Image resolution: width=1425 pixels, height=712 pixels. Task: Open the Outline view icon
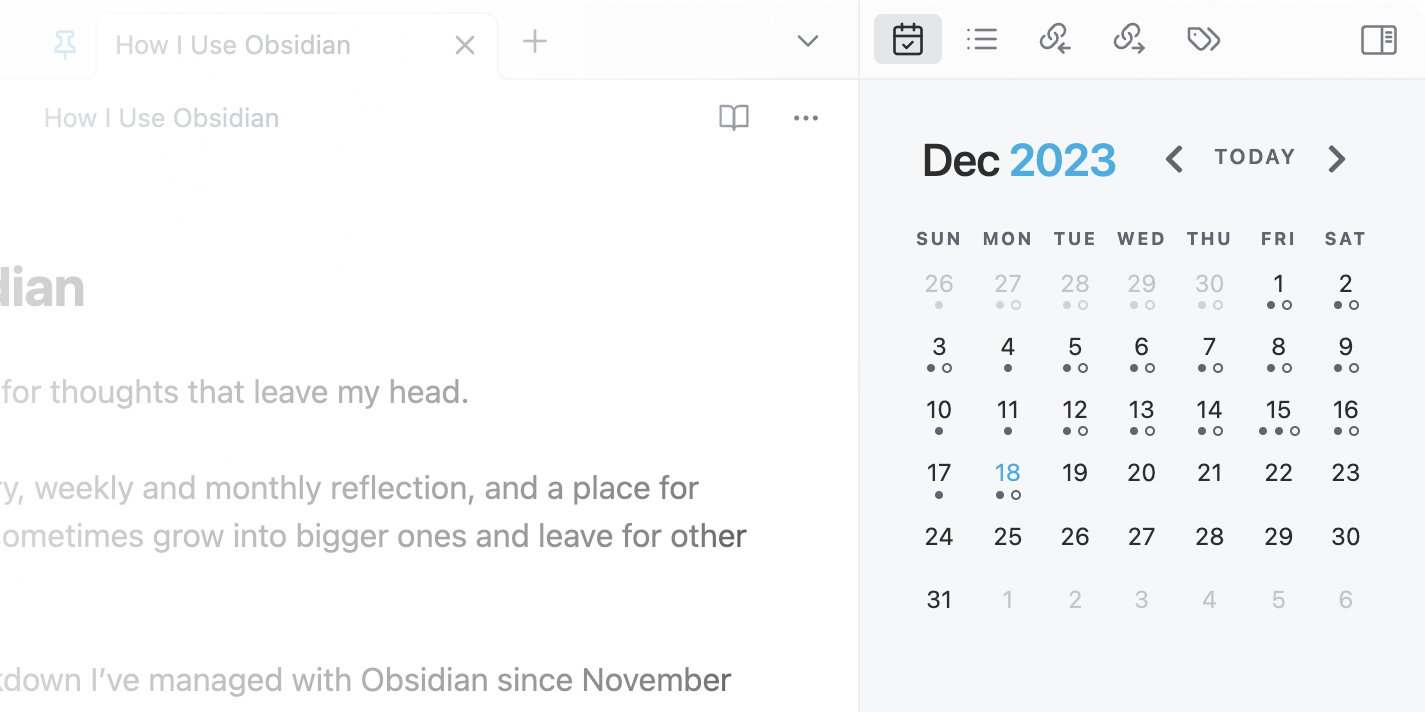(x=982, y=39)
